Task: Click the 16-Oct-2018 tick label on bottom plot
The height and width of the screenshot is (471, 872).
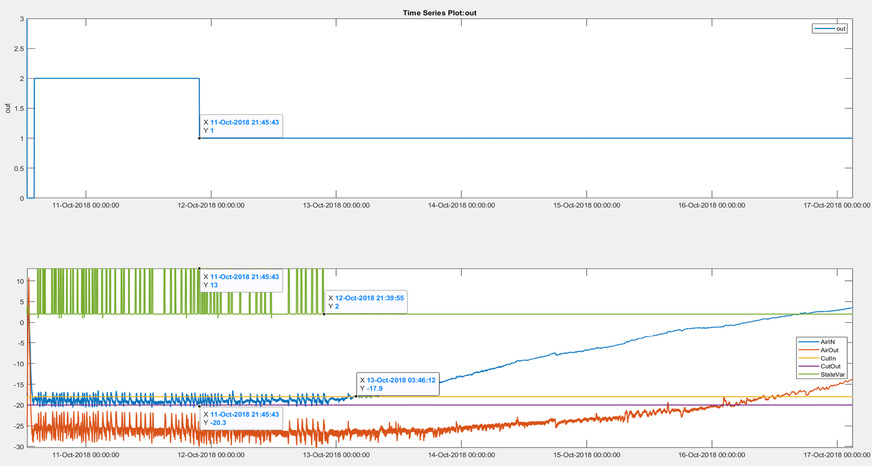Action: coord(718,455)
